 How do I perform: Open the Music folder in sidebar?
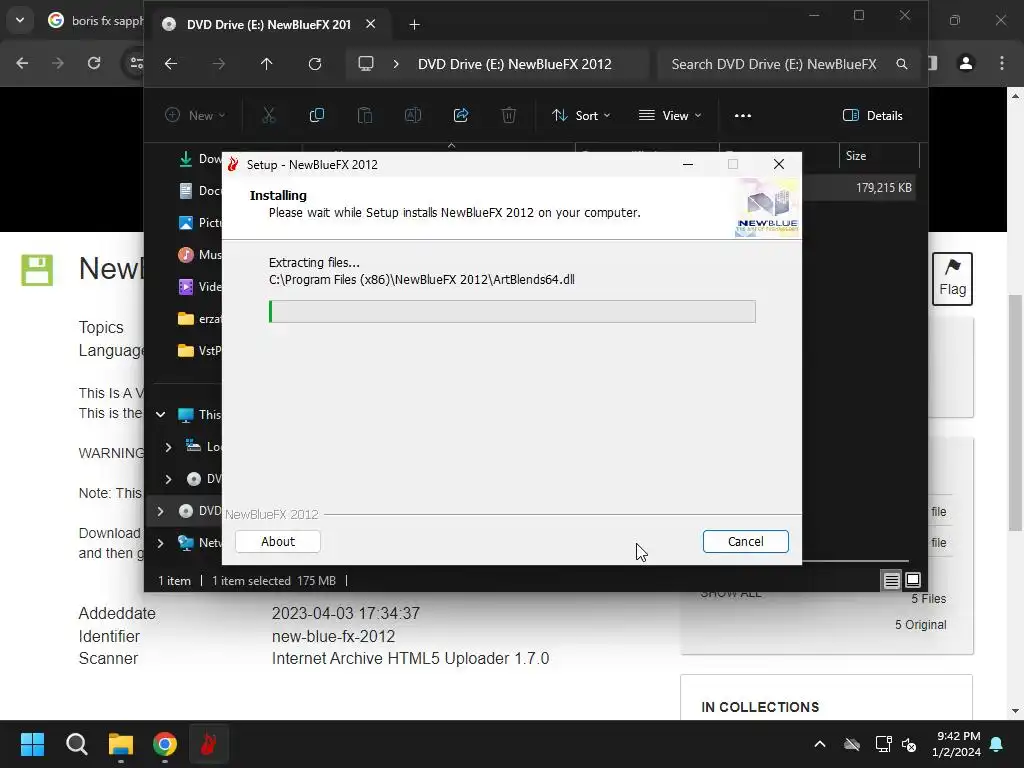point(200,255)
